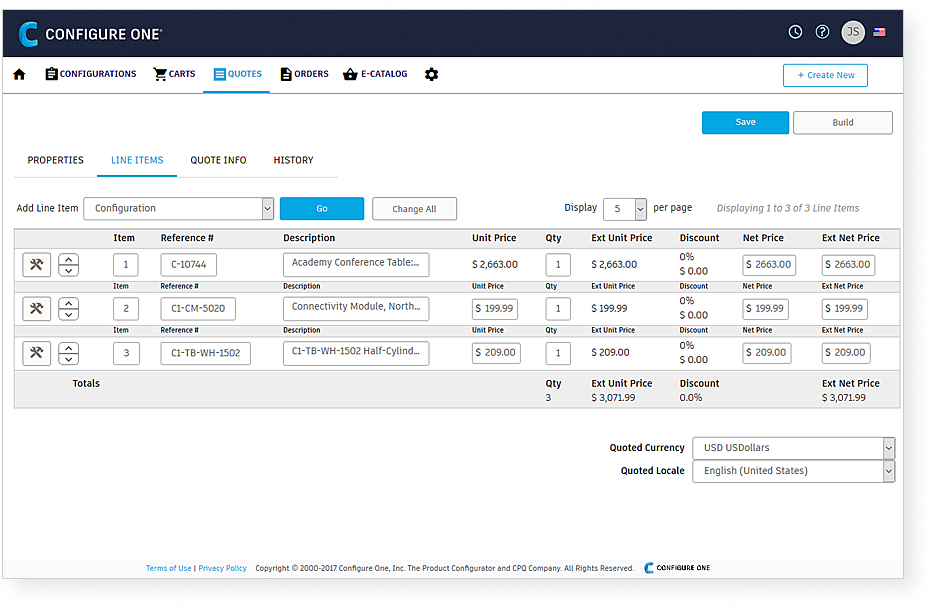
Task: Switch to the History tab
Action: [x=293, y=160]
